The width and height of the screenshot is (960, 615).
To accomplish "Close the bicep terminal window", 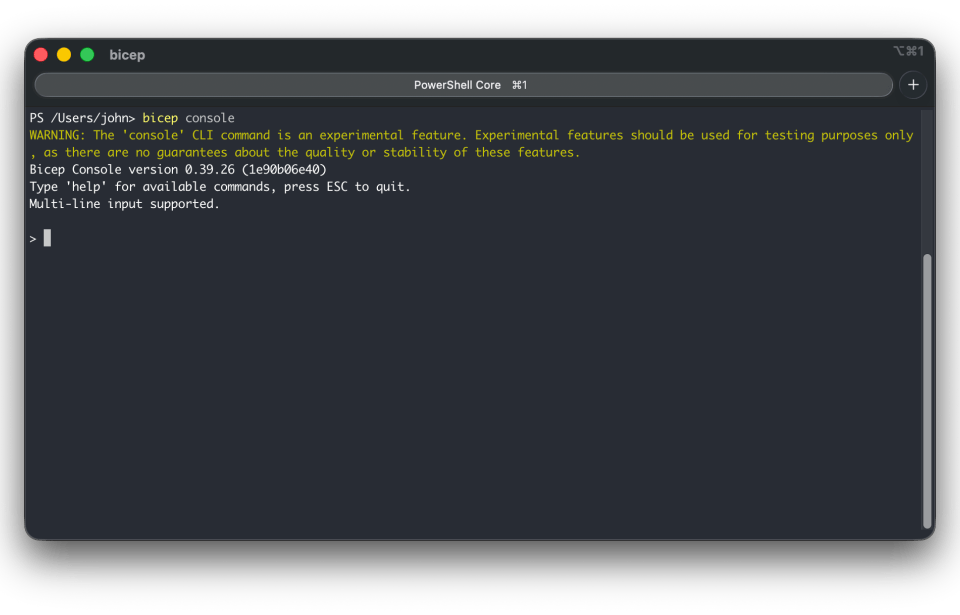I will (41, 55).
